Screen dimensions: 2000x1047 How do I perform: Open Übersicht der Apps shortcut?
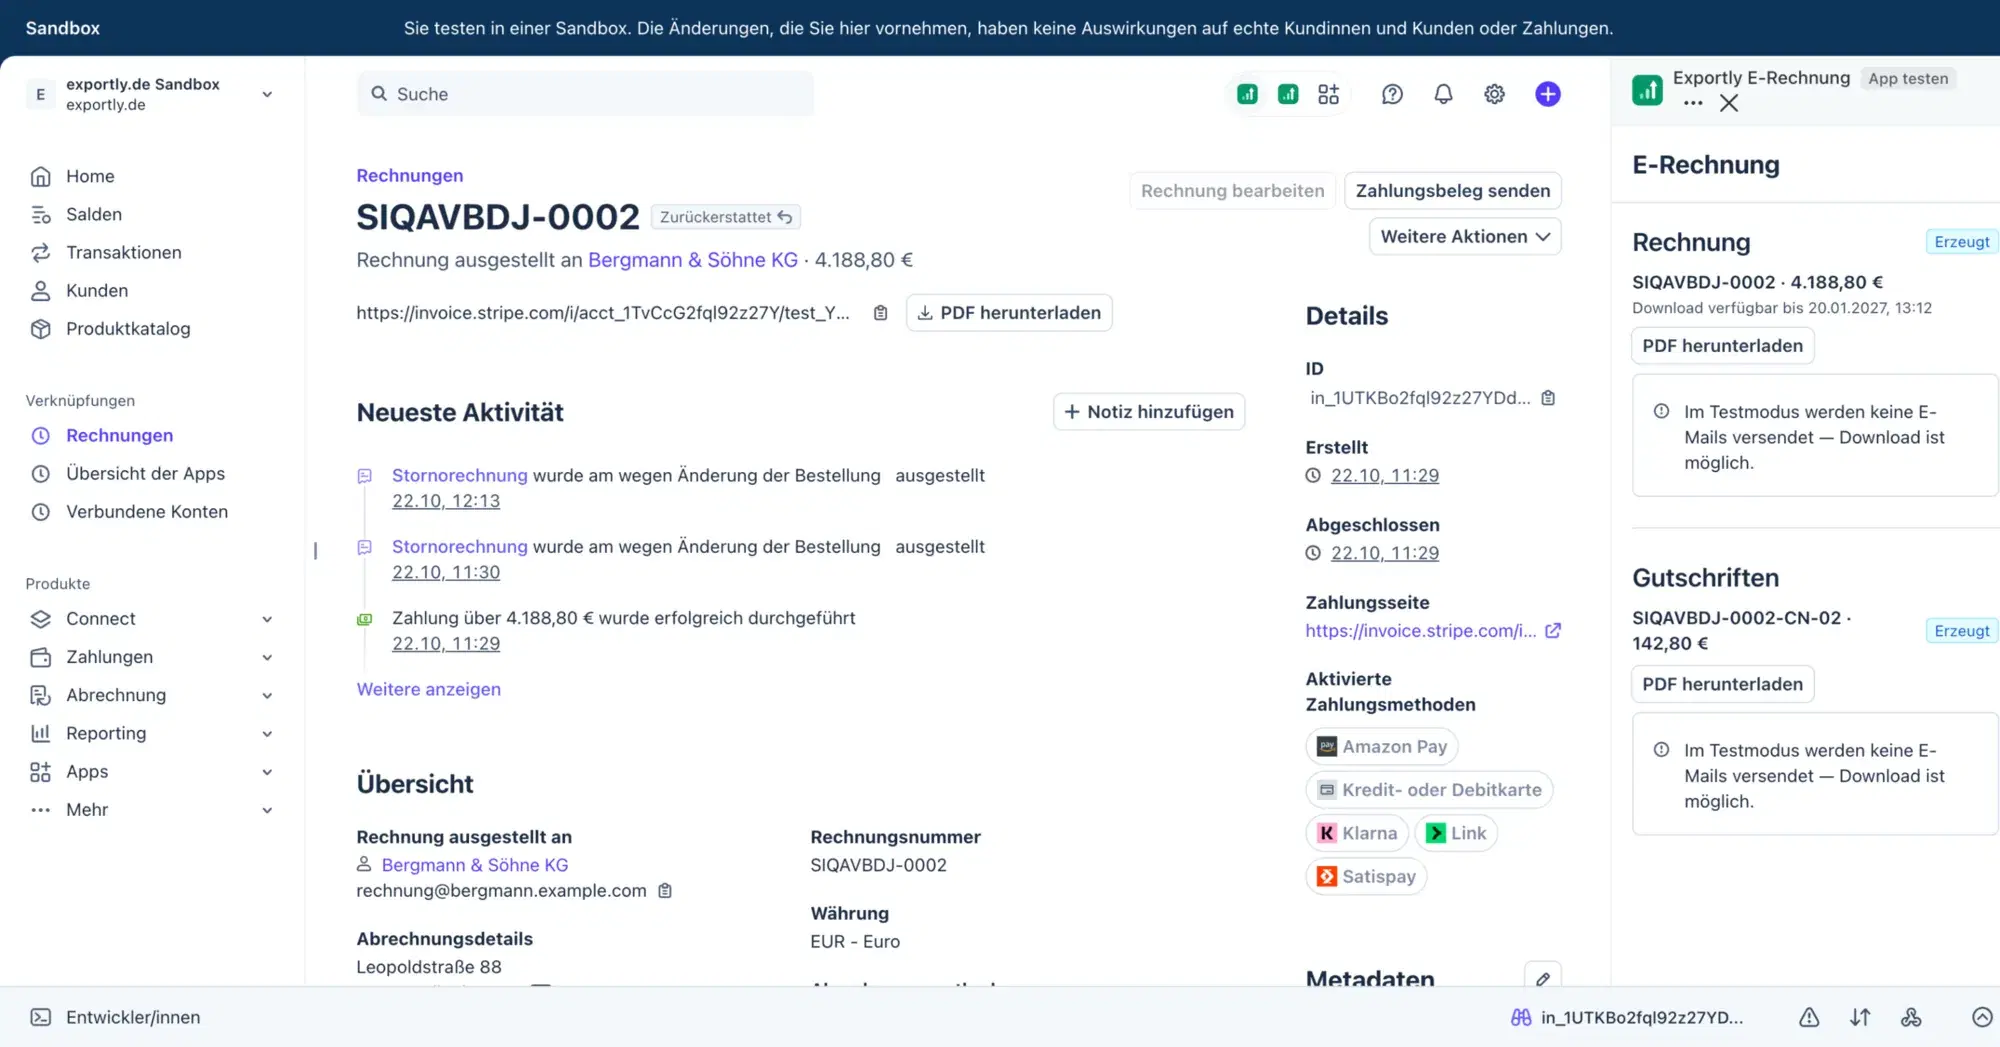point(145,473)
